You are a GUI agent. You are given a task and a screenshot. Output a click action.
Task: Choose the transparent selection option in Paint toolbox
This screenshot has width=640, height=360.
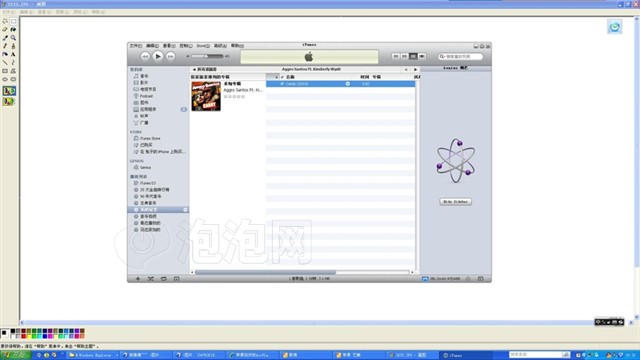[x=9, y=102]
